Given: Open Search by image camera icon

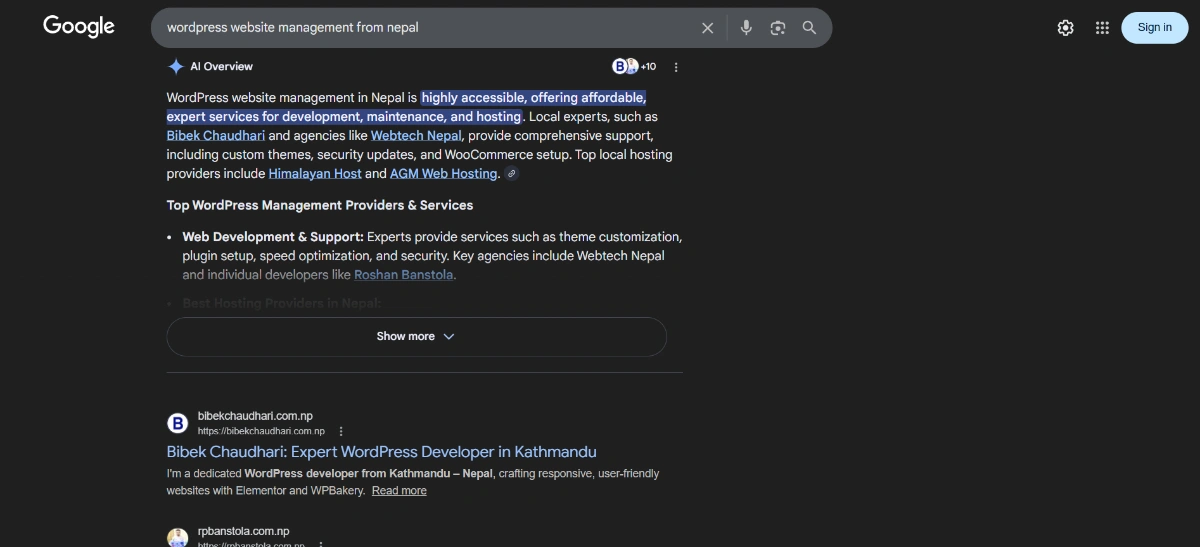Looking at the screenshot, I should (778, 28).
